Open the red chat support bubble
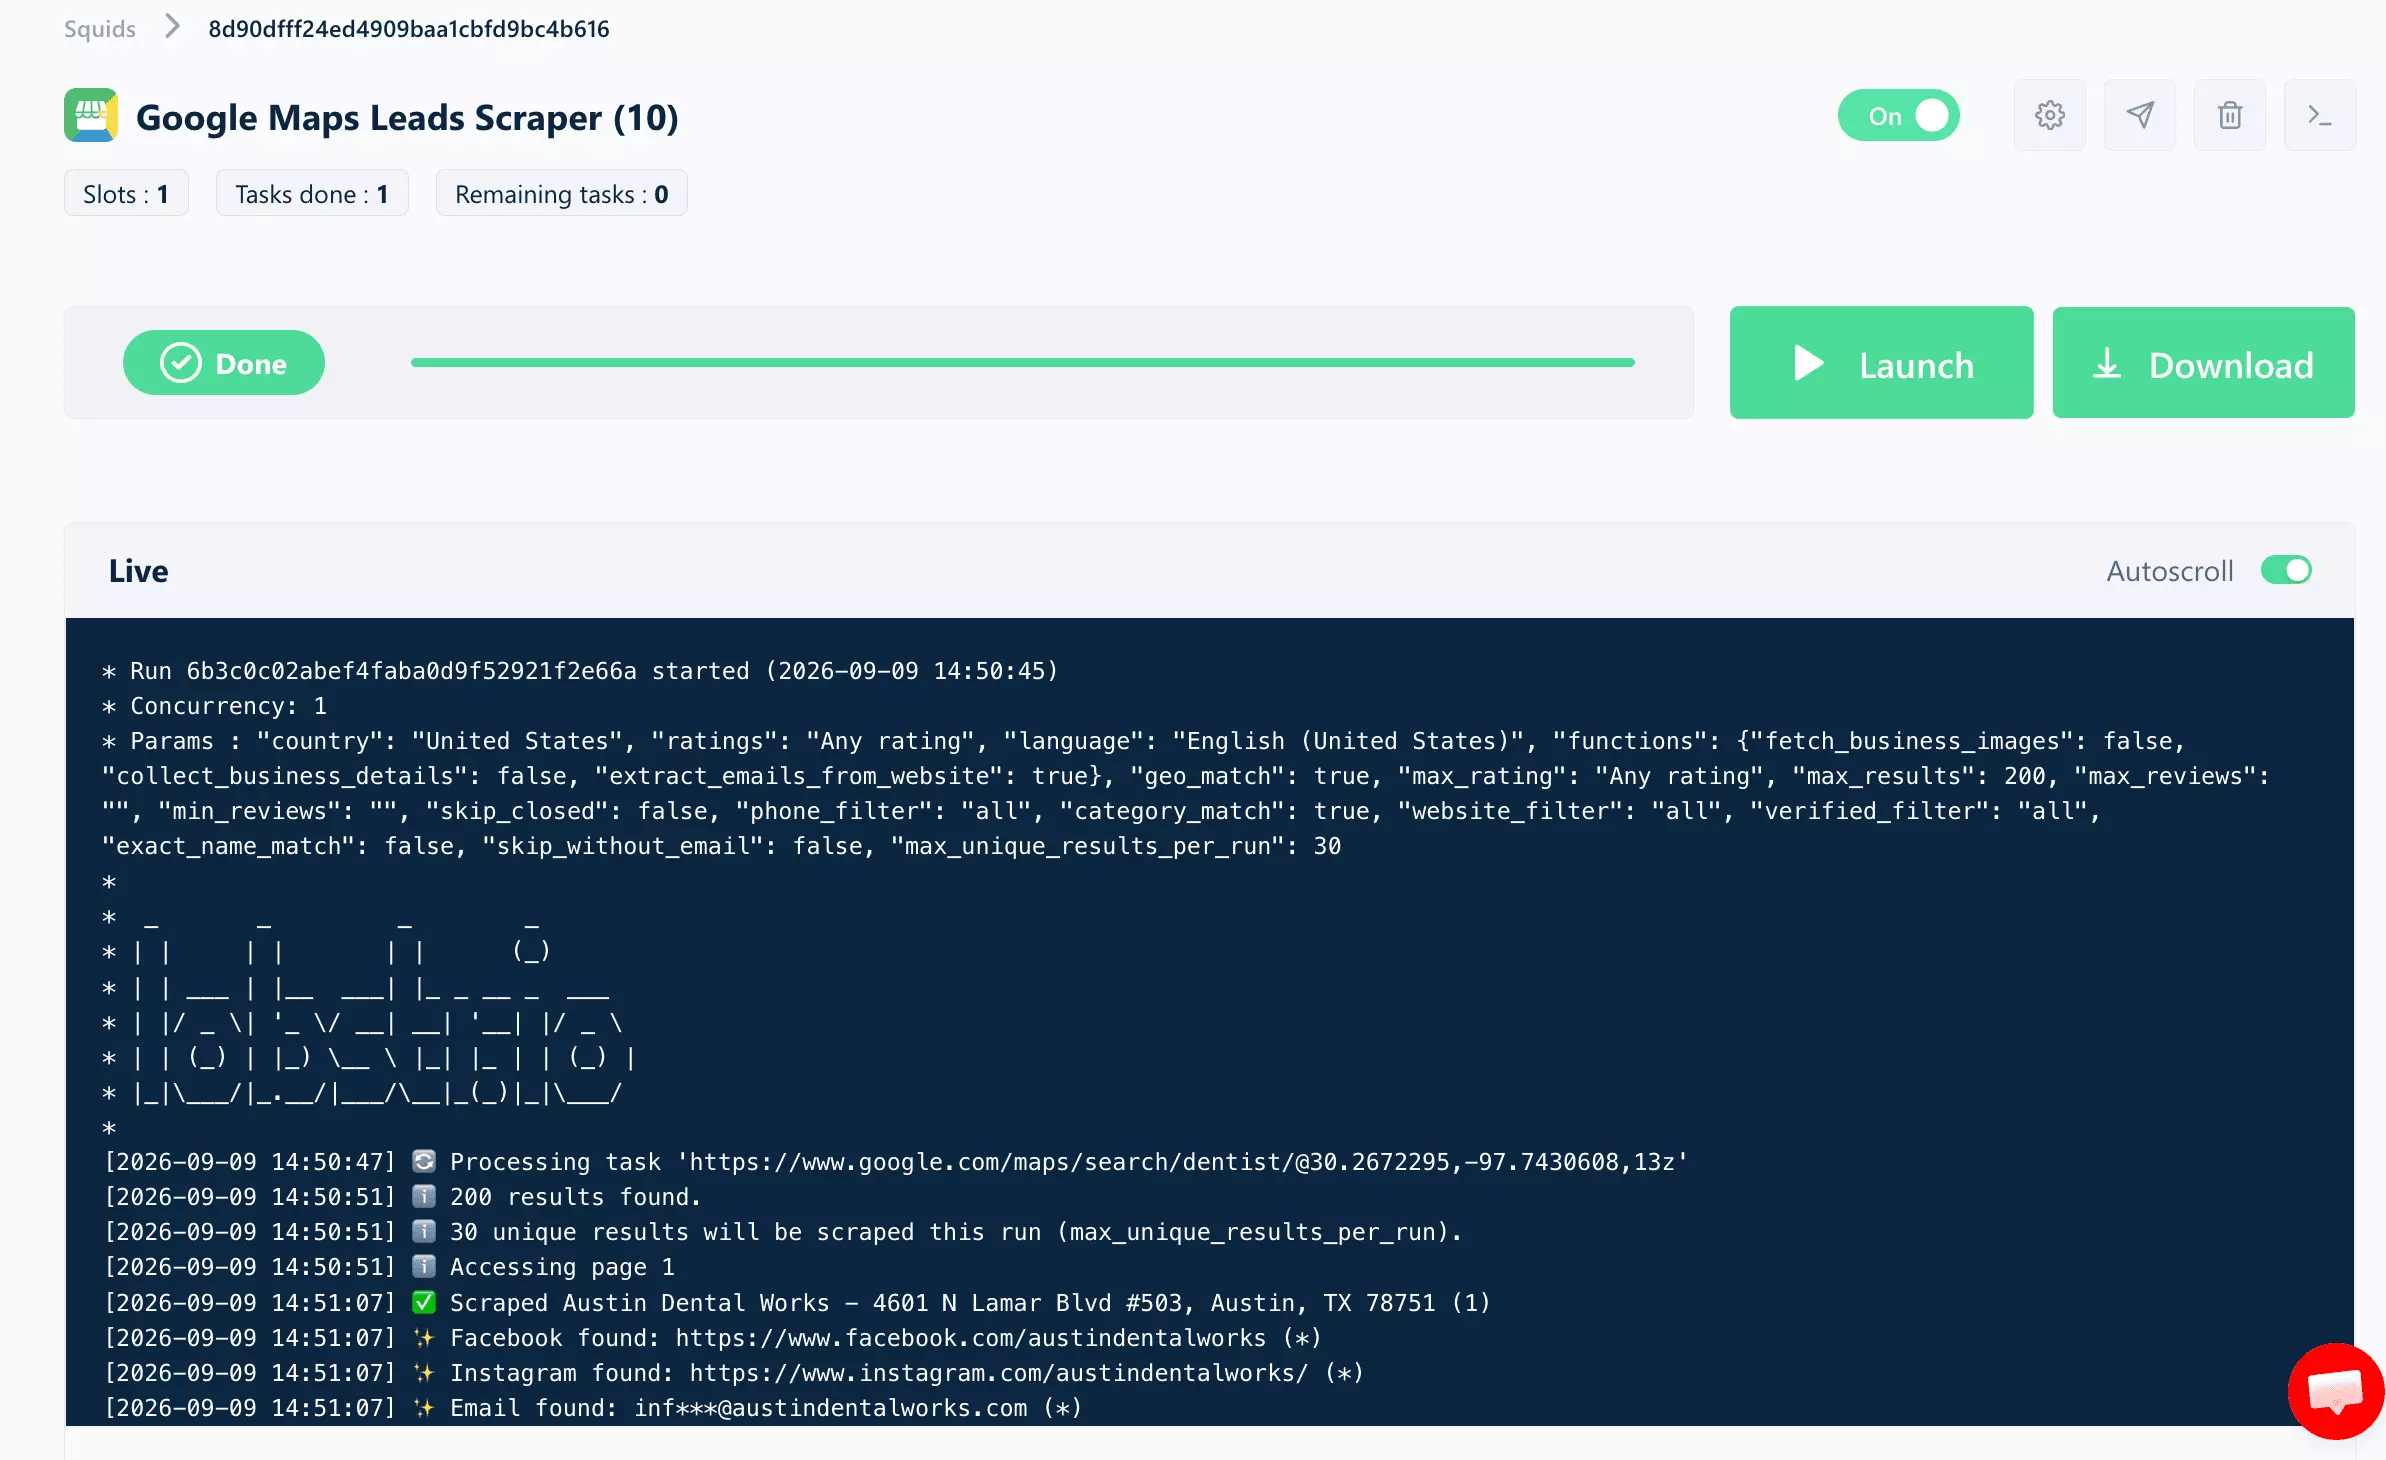 (x=2336, y=1391)
